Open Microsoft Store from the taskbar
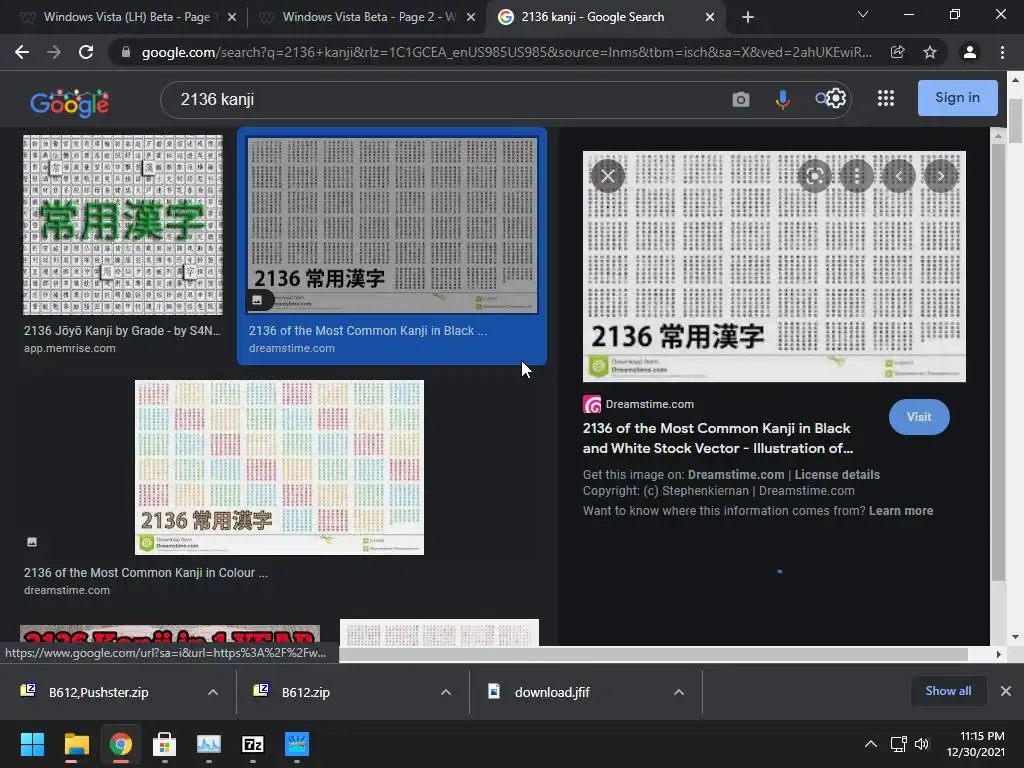 point(165,744)
